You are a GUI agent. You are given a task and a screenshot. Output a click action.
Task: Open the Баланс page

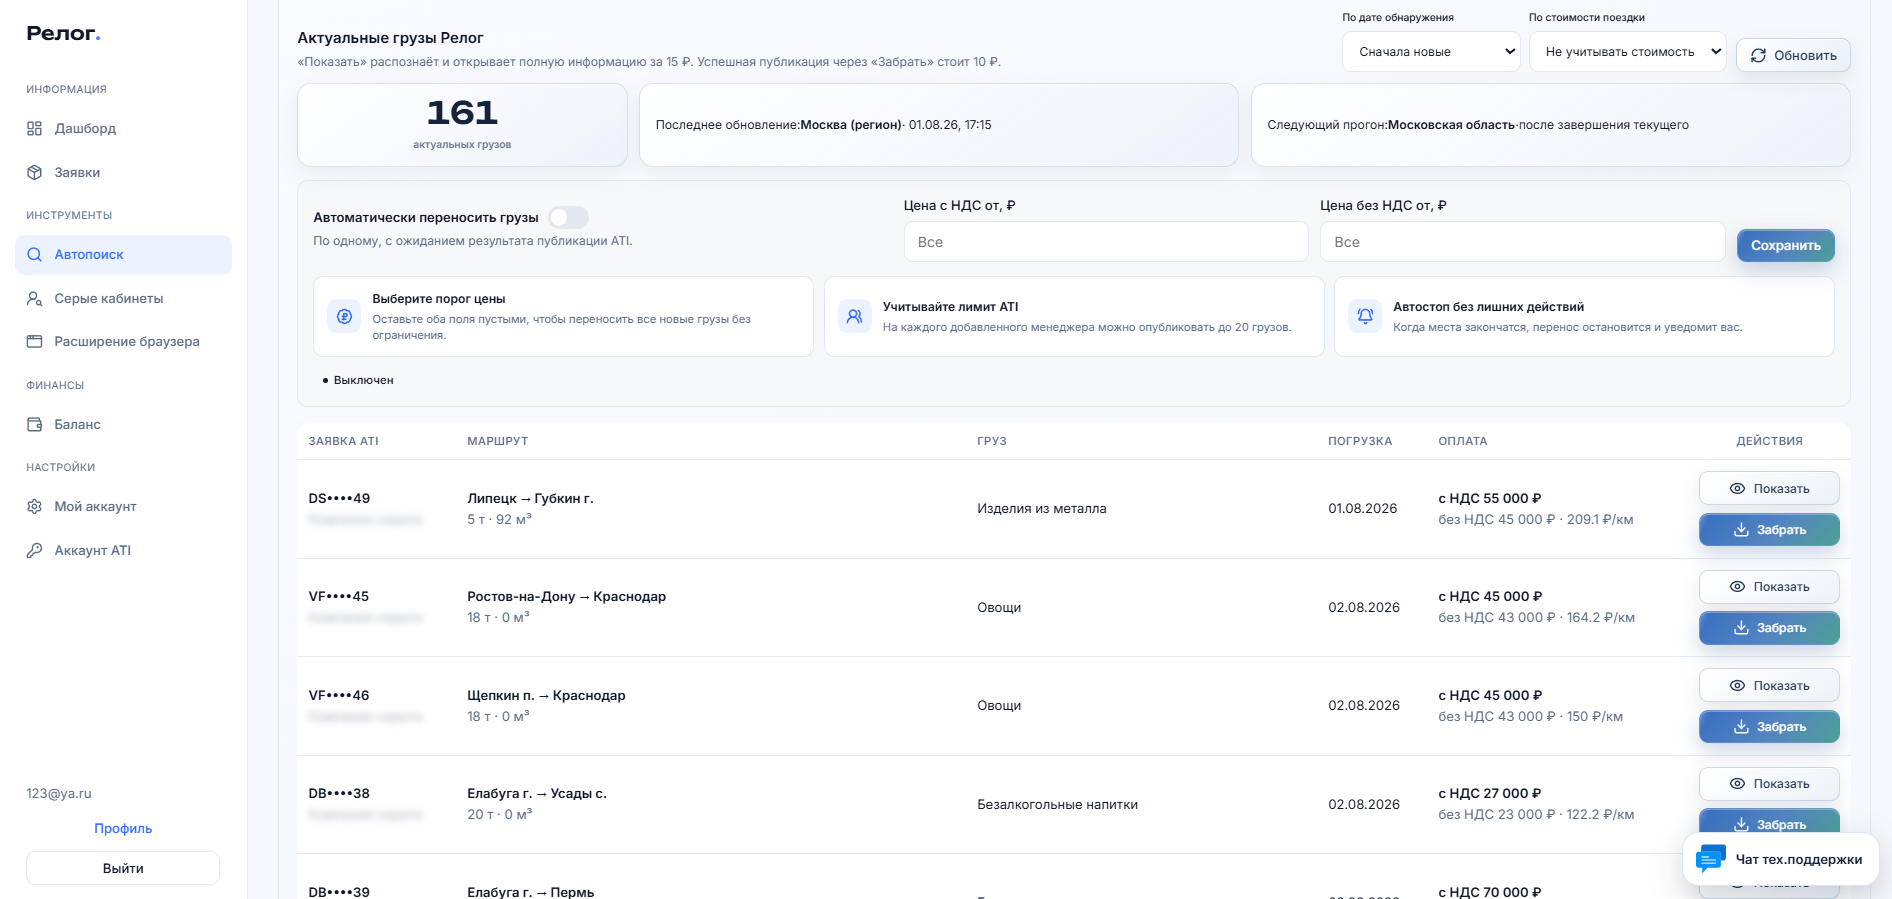coord(123,425)
